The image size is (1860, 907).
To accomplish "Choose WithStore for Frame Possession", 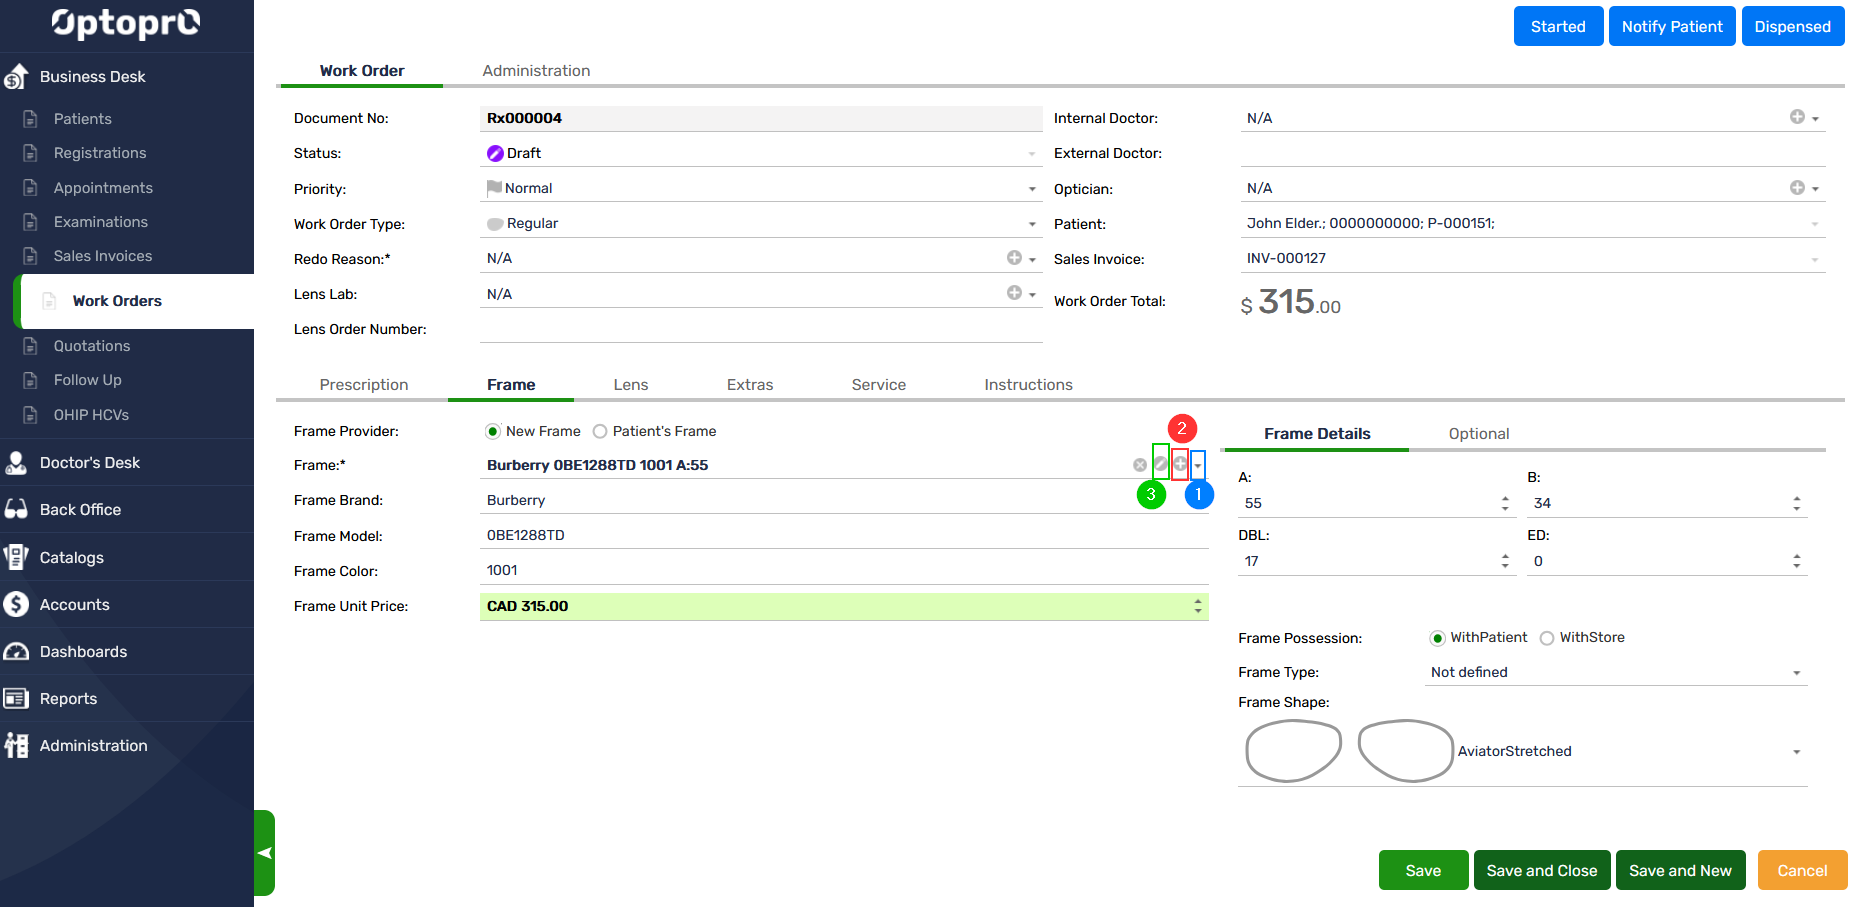I will [x=1547, y=639].
